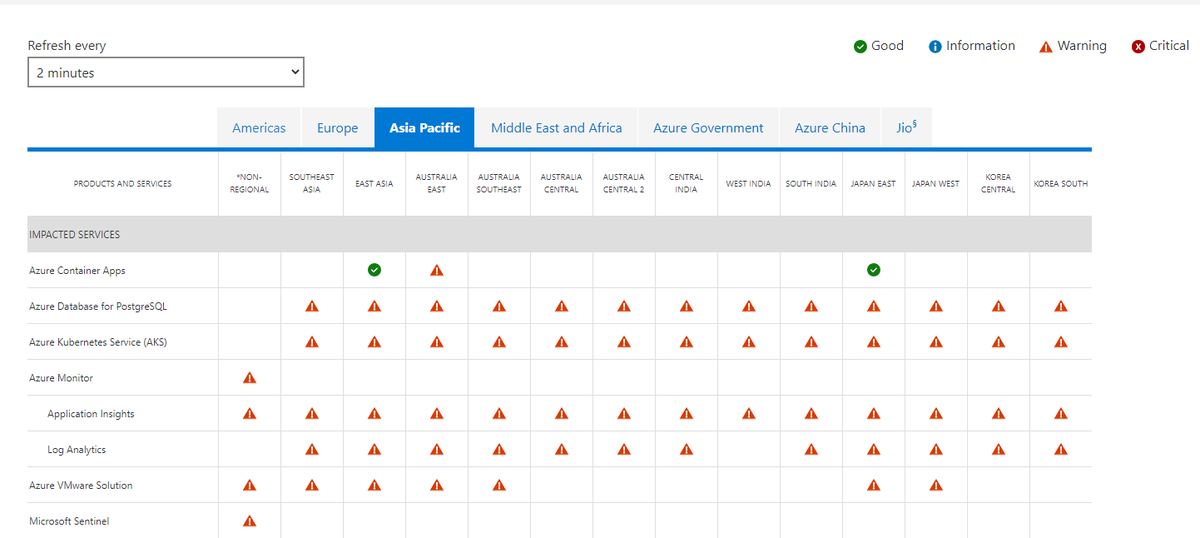The height and width of the screenshot is (538, 1200).
Task: Click the Information legend blue icon
Action: click(935, 46)
